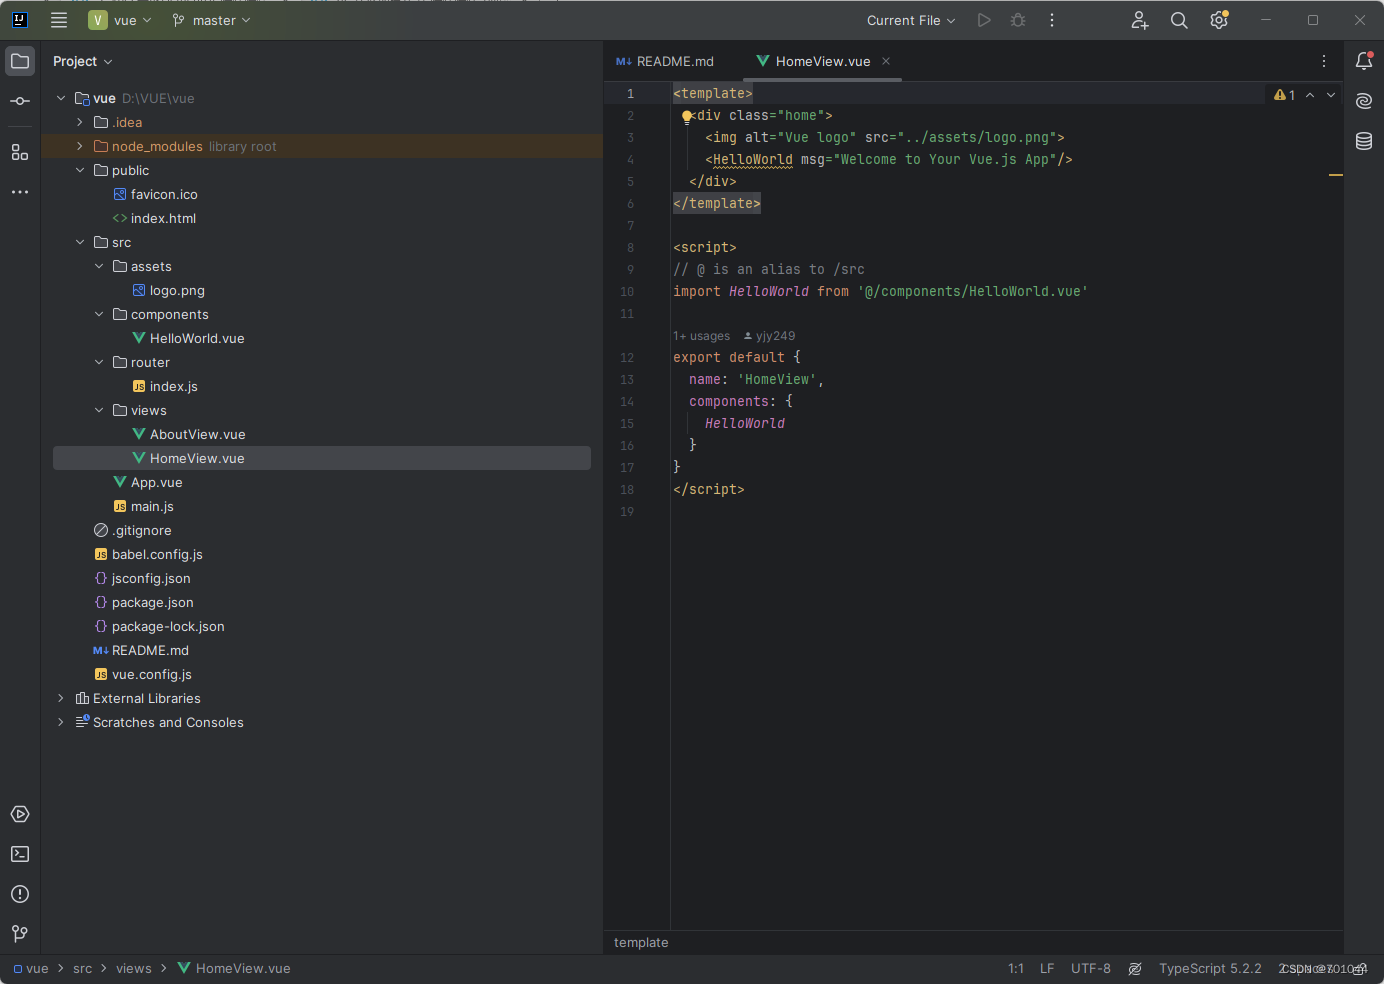Open the master branch dropdown

click(211, 20)
